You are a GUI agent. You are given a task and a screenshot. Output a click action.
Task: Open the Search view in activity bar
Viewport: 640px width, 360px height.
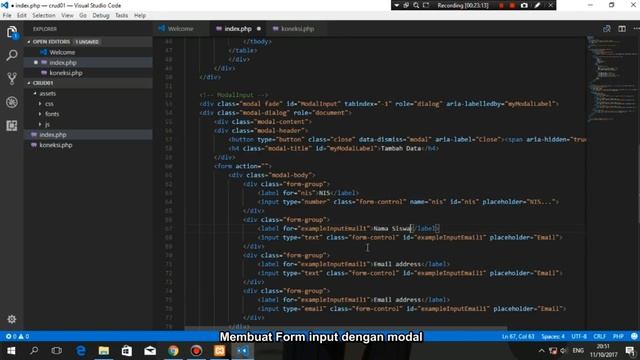[x=12, y=55]
